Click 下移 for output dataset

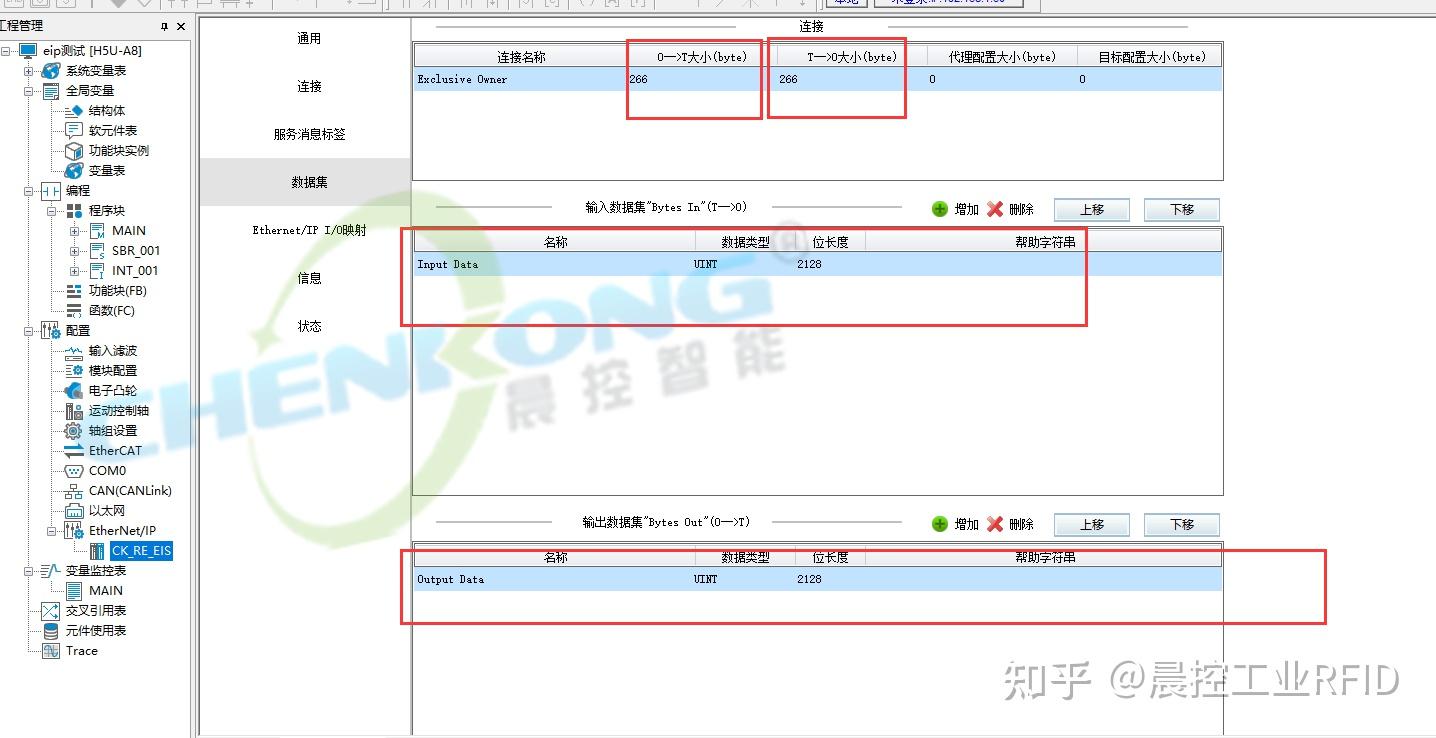pos(1182,525)
